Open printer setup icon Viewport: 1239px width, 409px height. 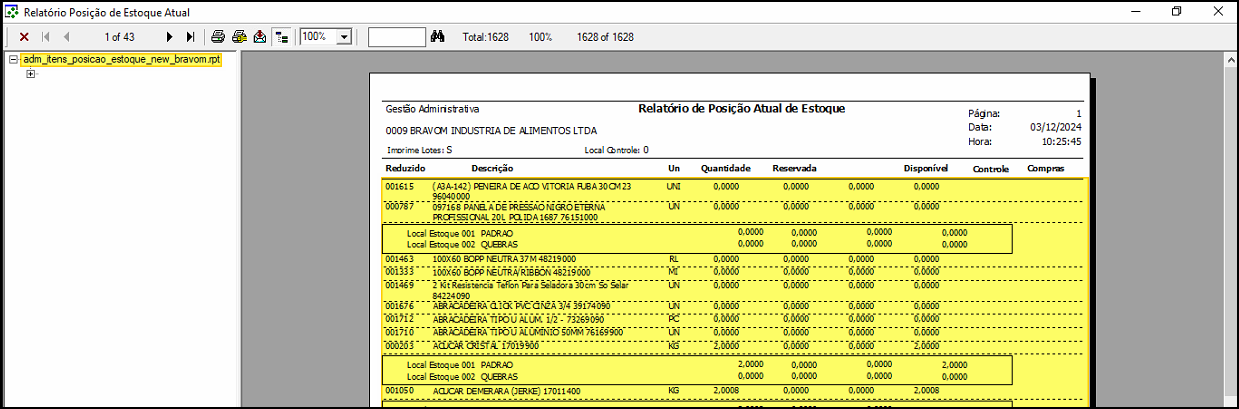[239, 37]
